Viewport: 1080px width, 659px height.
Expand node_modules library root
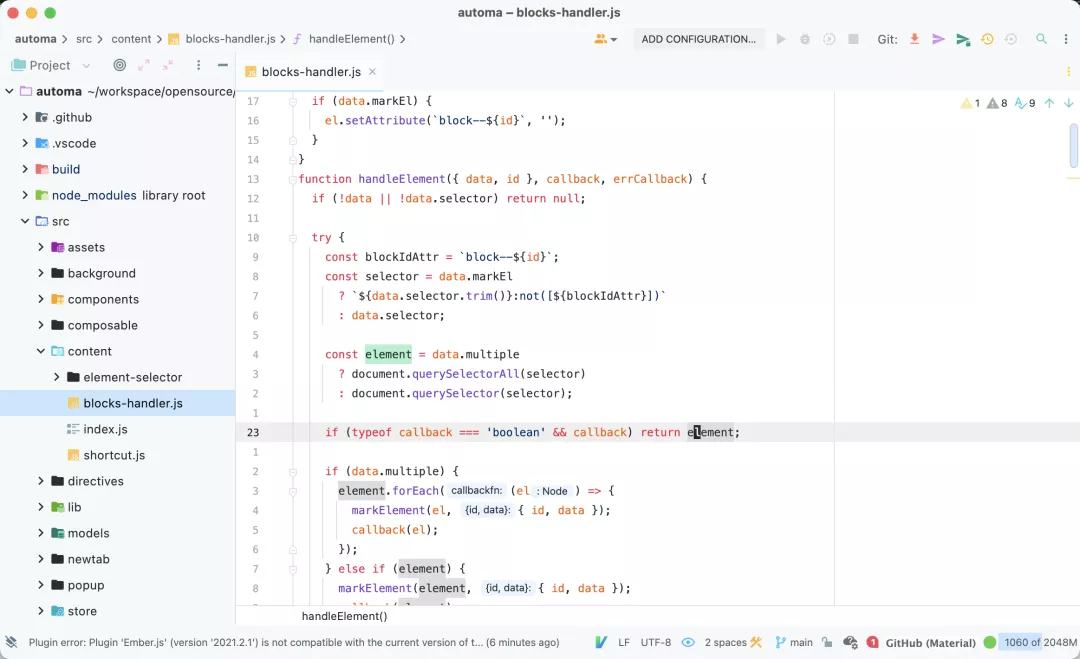click(x=25, y=195)
